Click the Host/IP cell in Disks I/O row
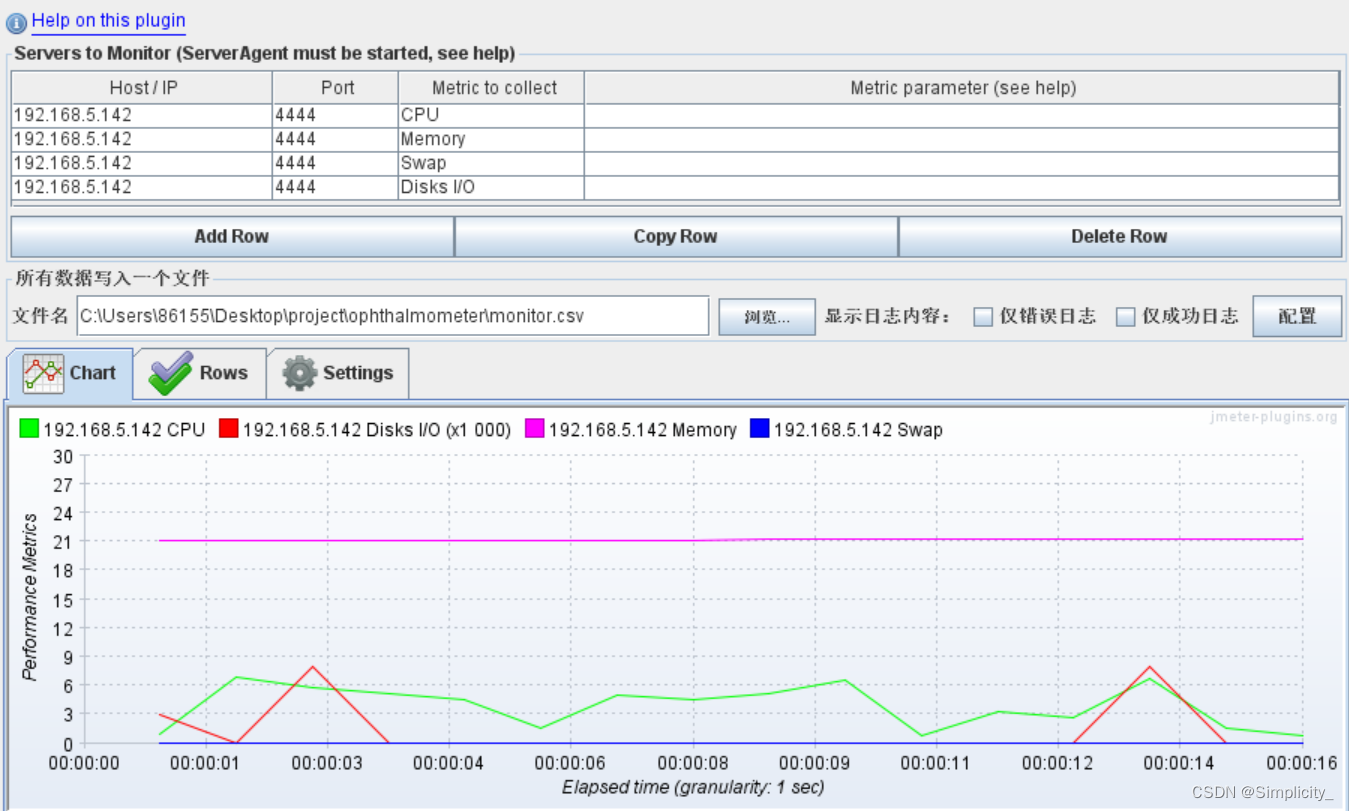This screenshot has height=811, width=1349. [142, 187]
